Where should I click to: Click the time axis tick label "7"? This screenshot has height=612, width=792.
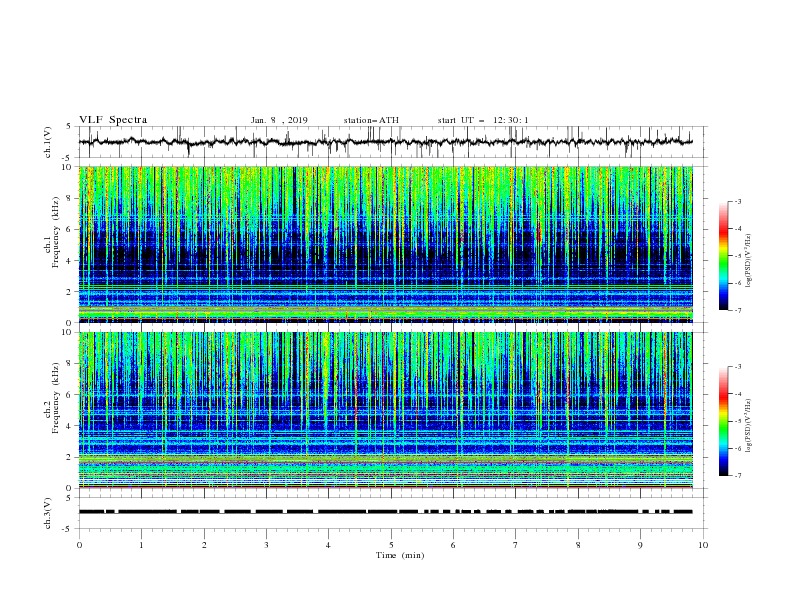coord(515,545)
